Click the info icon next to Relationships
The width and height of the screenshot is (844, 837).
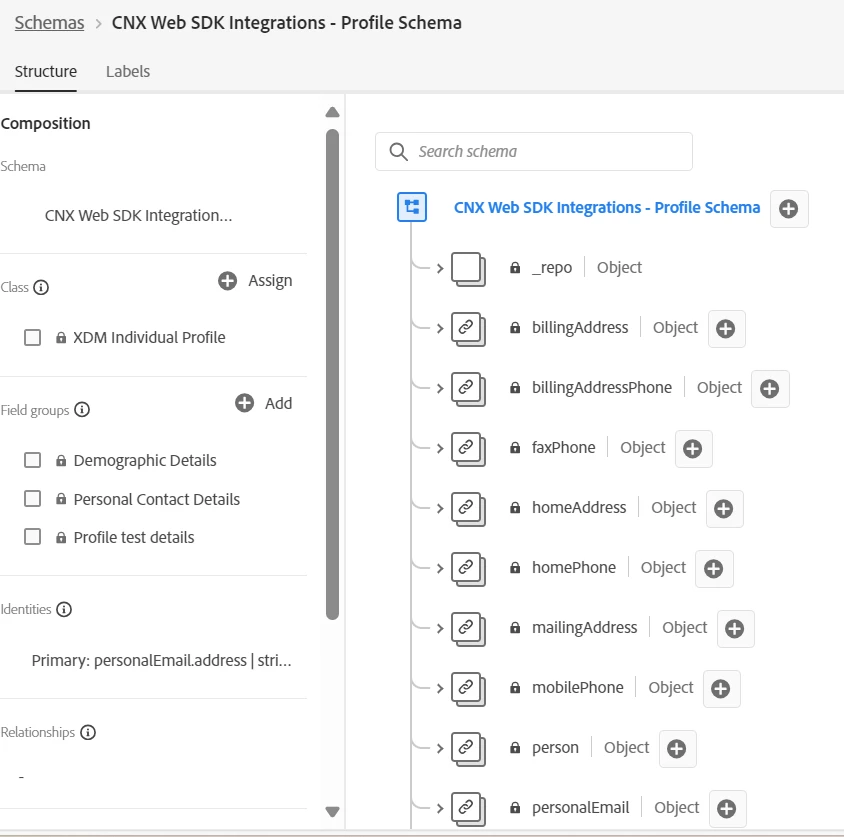click(x=88, y=733)
